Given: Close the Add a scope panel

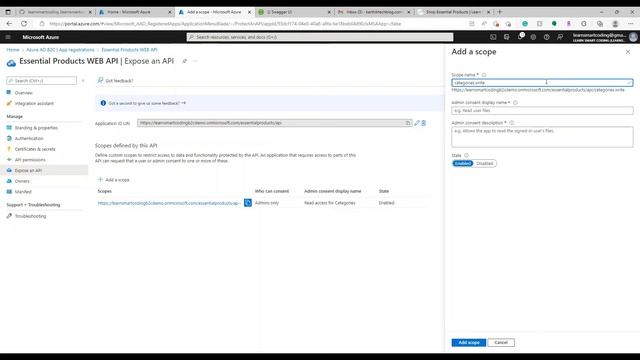Looking at the screenshot, I should (628, 52).
